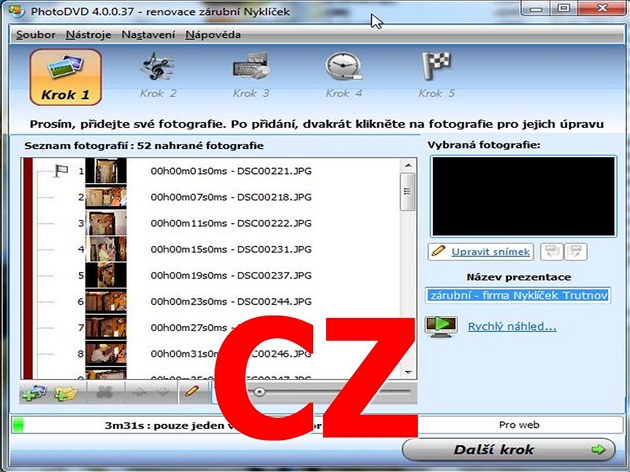Click the PhotoDVD app icon in the title bar
This screenshot has height=472, width=630.
click(x=17, y=10)
